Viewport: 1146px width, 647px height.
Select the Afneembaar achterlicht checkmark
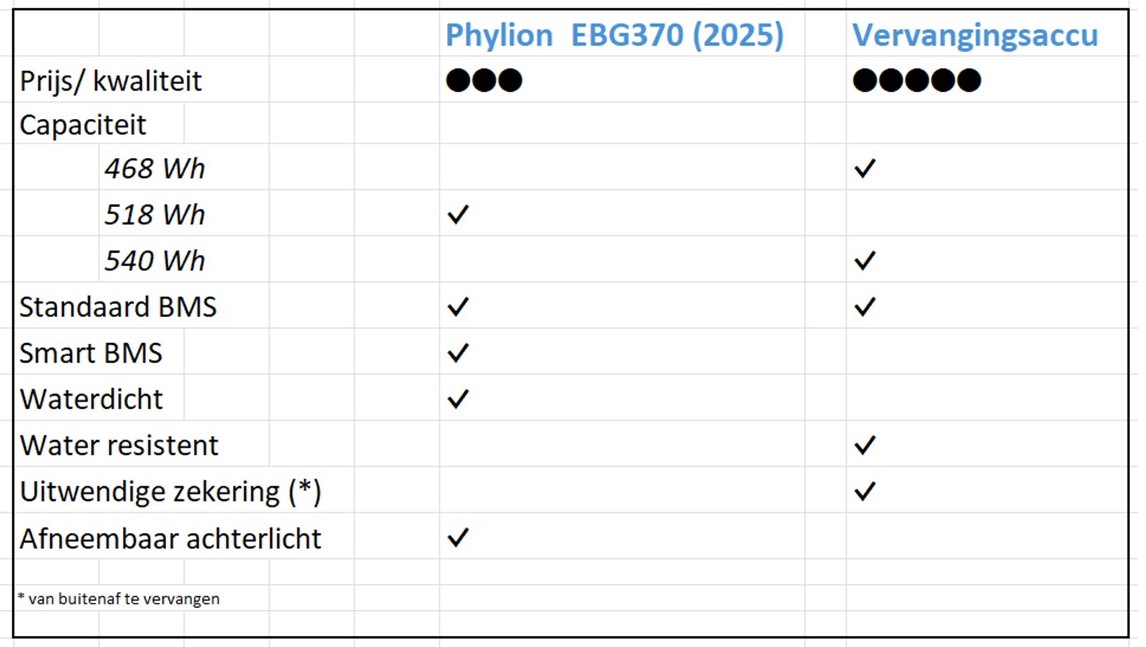(x=458, y=538)
